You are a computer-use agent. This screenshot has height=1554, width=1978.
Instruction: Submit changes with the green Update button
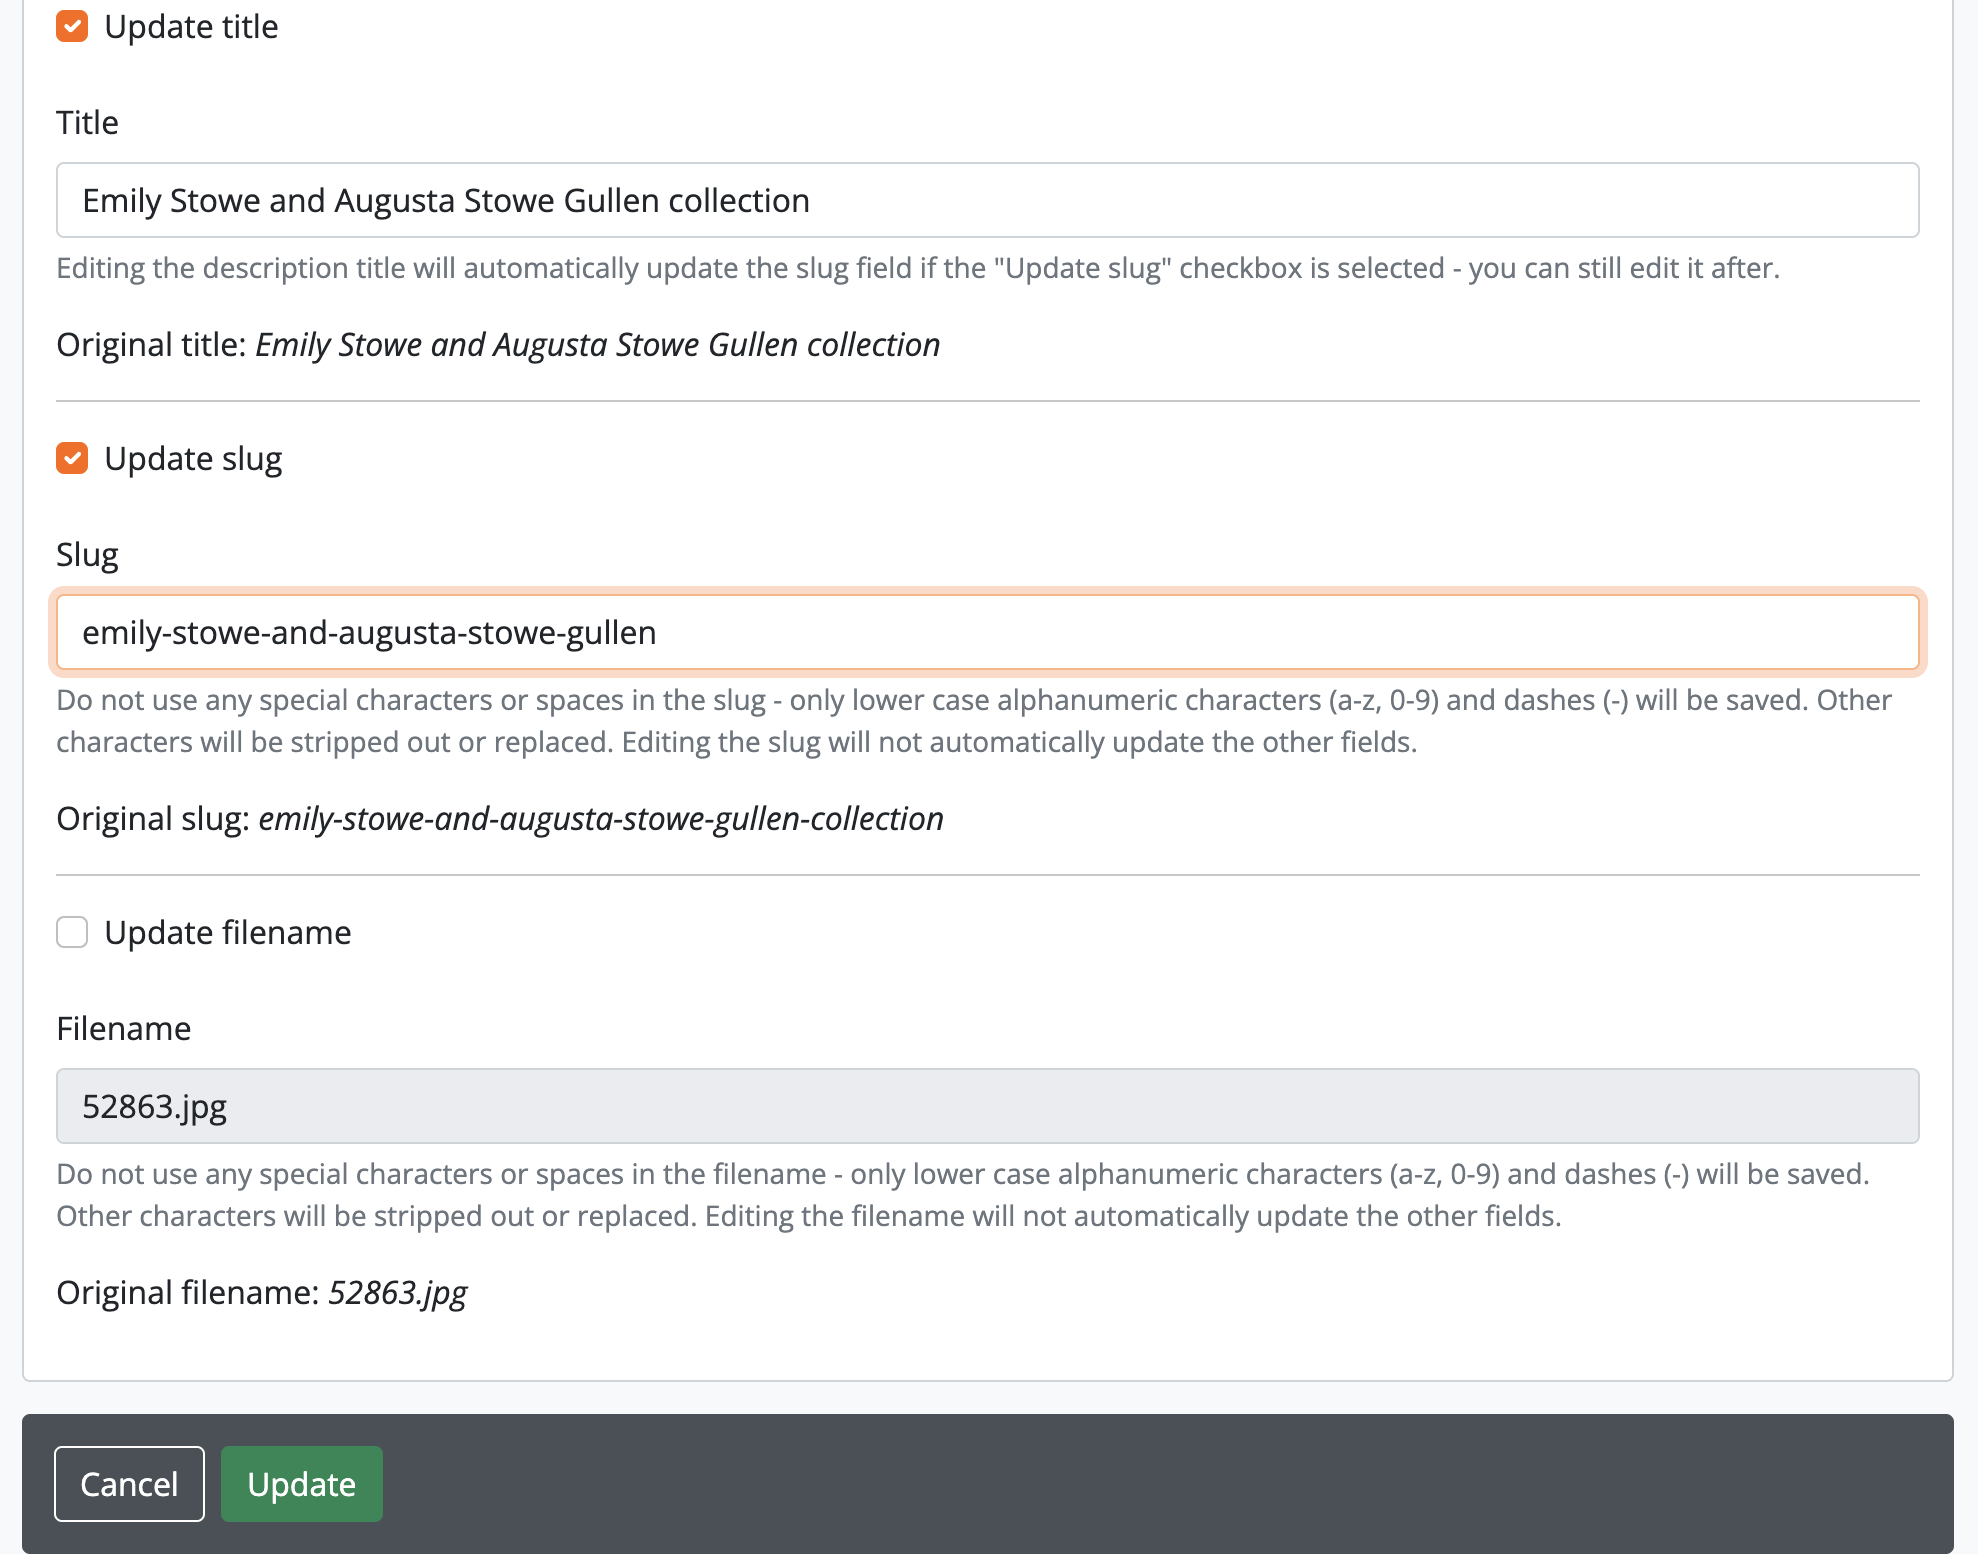pos(301,1484)
